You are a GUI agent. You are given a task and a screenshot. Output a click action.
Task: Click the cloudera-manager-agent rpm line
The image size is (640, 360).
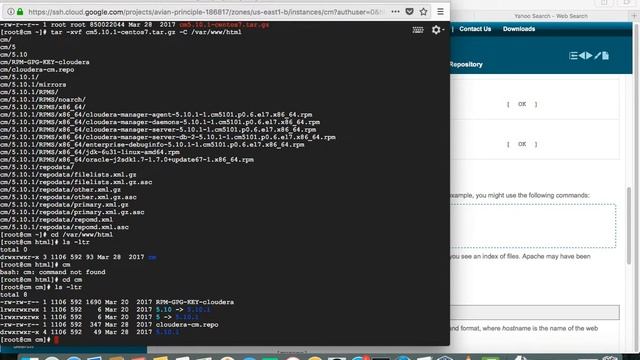point(156,115)
